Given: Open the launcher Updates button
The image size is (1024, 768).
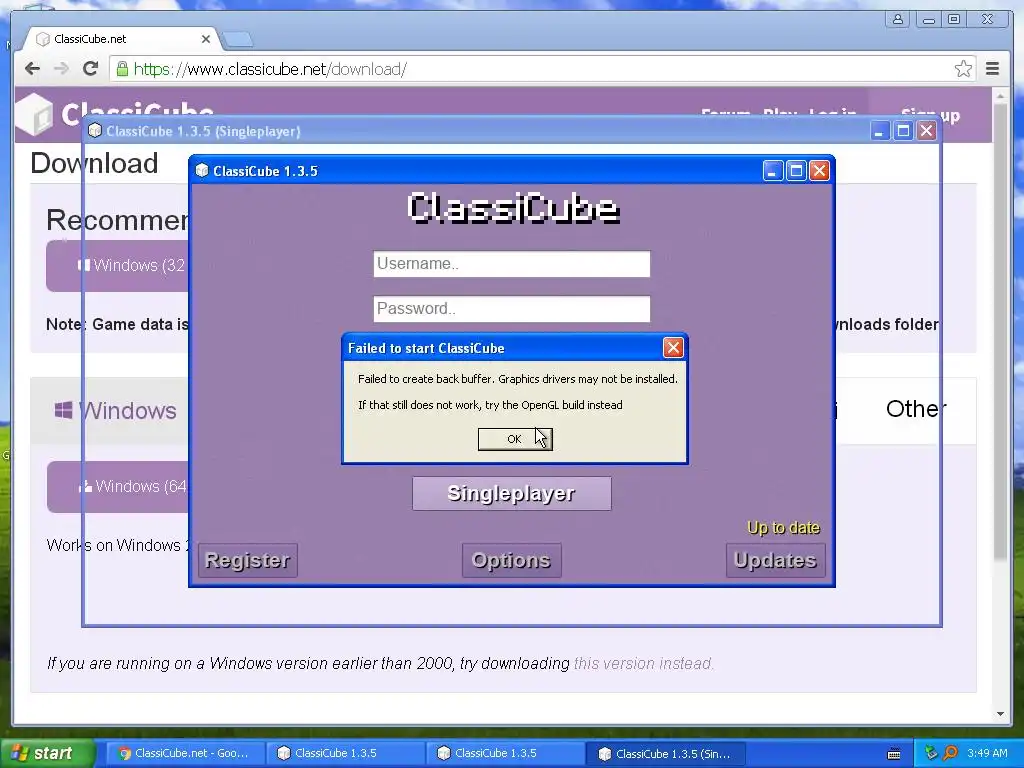Looking at the screenshot, I should (775, 560).
